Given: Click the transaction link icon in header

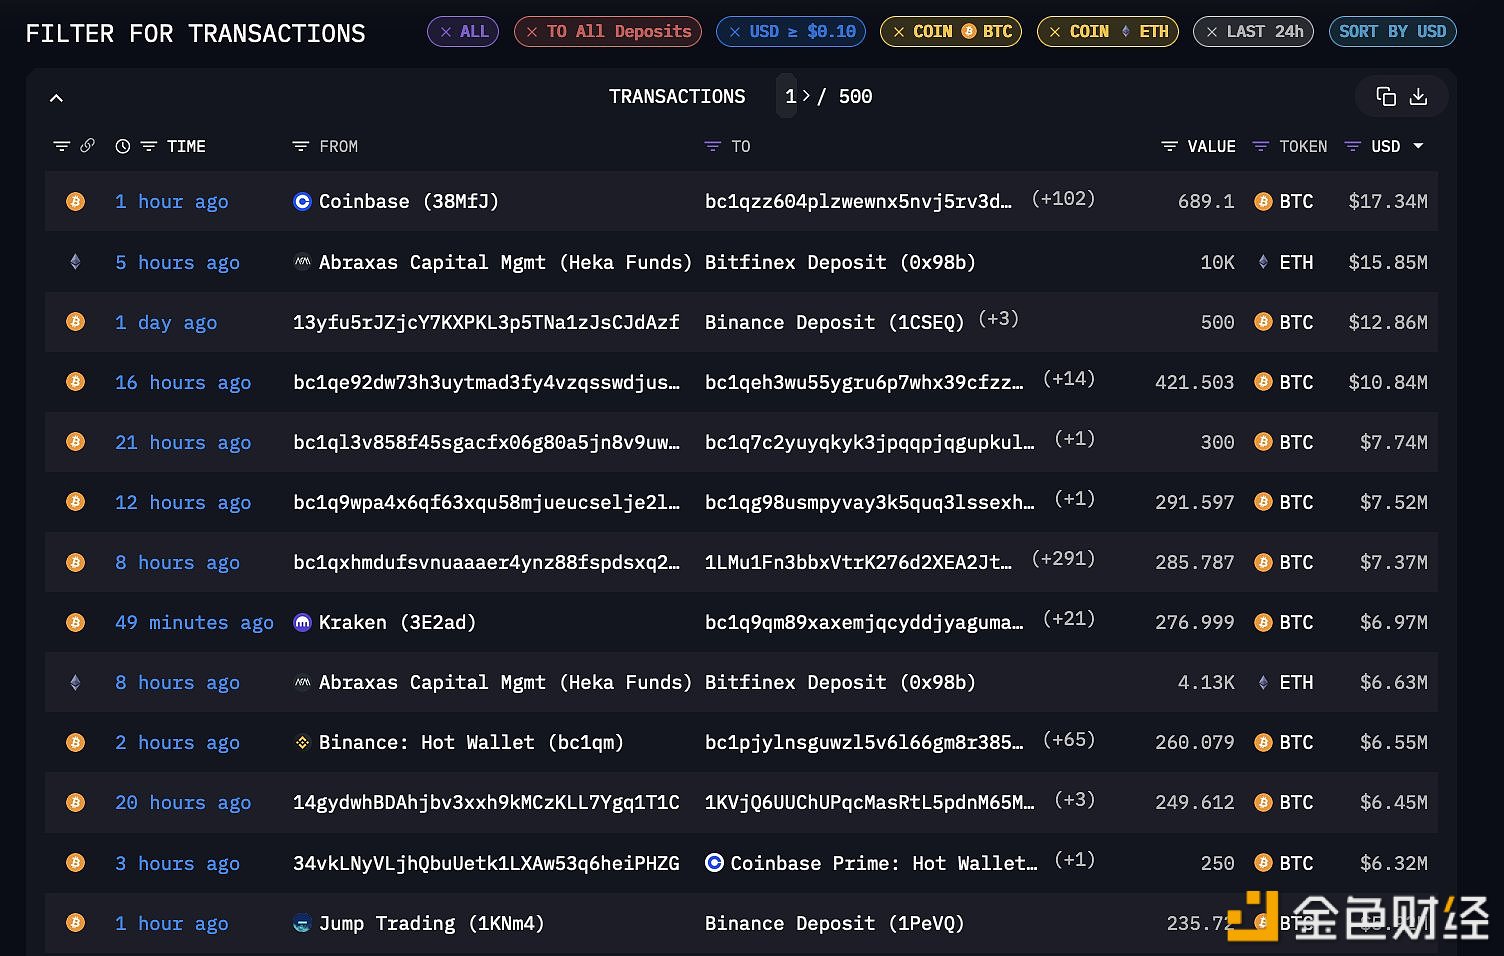Looking at the screenshot, I should 88,146.
